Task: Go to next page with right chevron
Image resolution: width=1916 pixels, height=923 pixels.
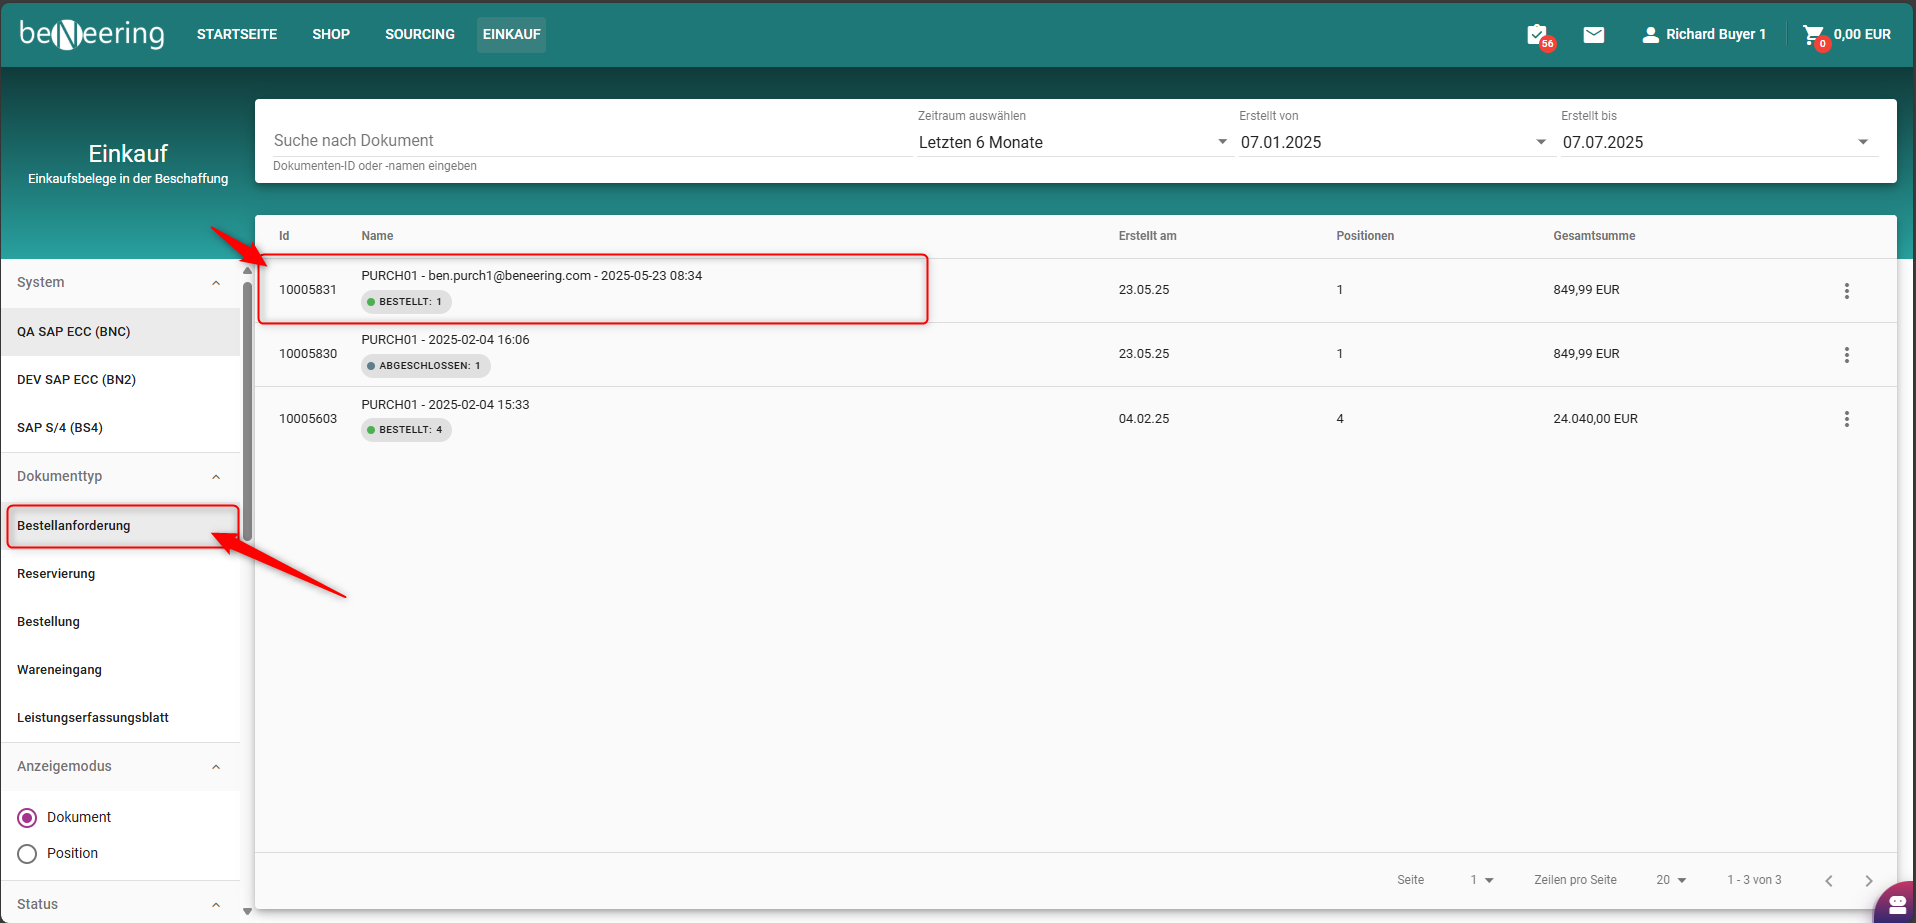Action: [x=1868, y=881]
